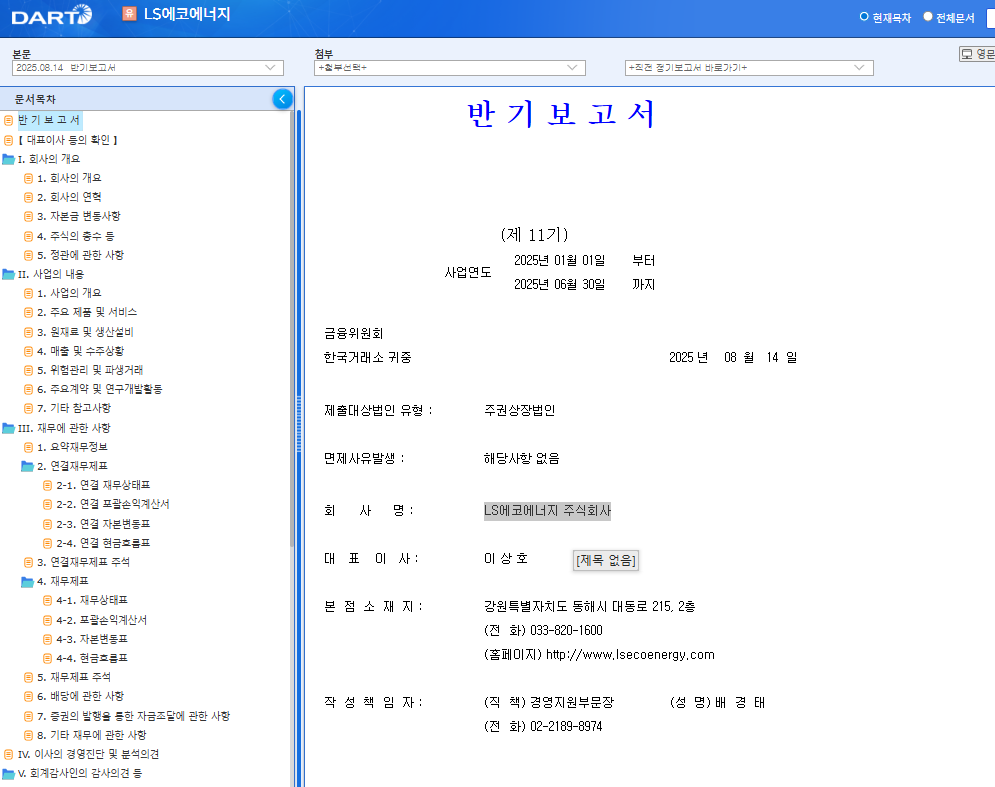Click the page icon beside 대표이사 등의 확인
The height and width of the screenshot is (787, 995).
9,140
